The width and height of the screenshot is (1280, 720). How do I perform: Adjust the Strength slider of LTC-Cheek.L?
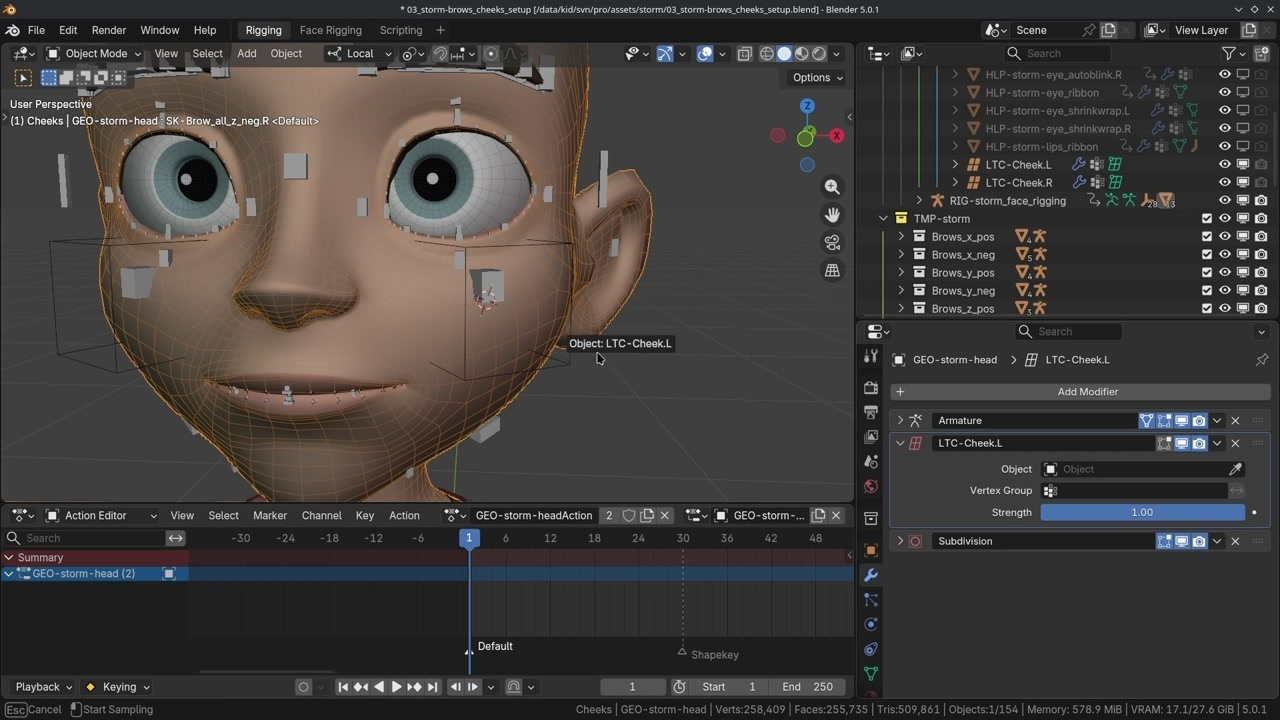click(x=1142, y=512)
